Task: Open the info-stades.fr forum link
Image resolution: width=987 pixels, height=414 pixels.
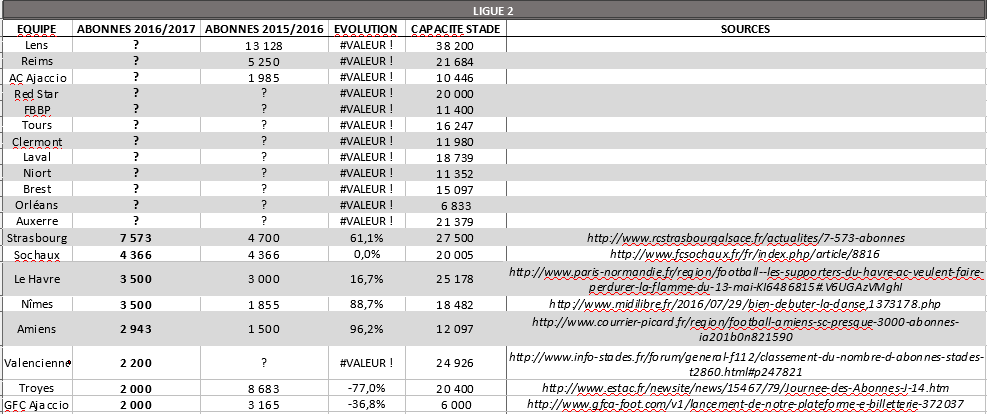Action: [x=745, y=363]
